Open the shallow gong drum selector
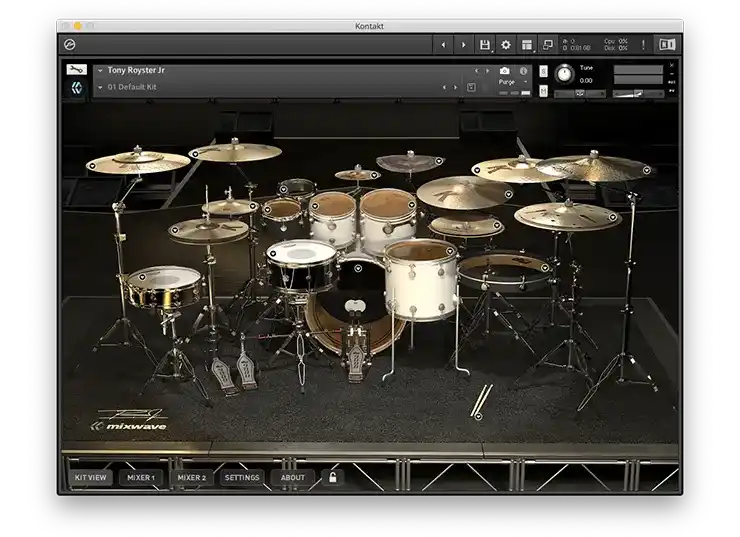The image size is (740, 537). 545,268
